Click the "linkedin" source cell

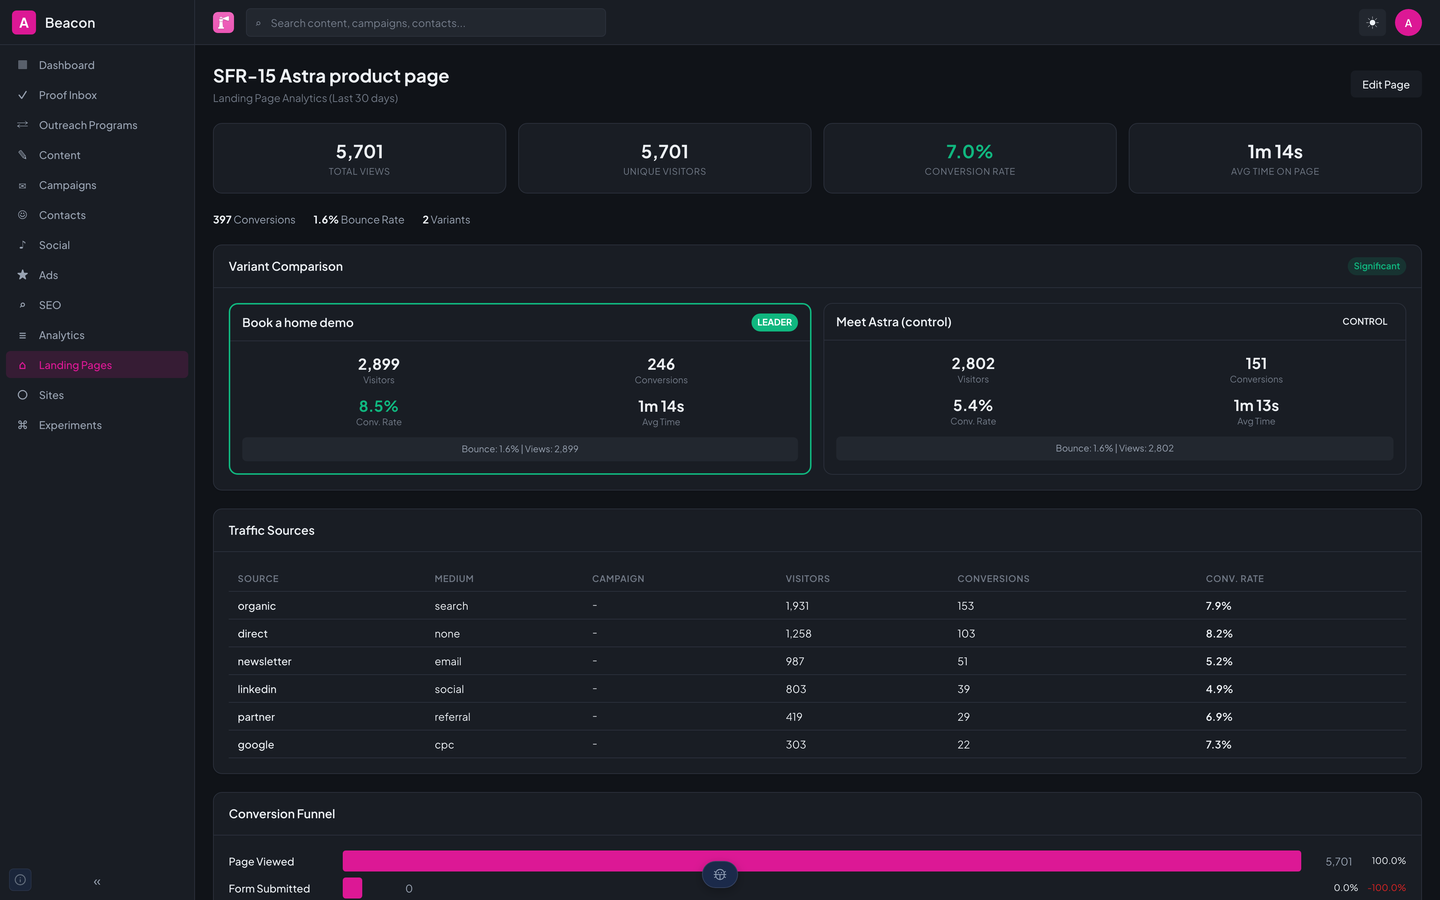[x=257, y=689]
